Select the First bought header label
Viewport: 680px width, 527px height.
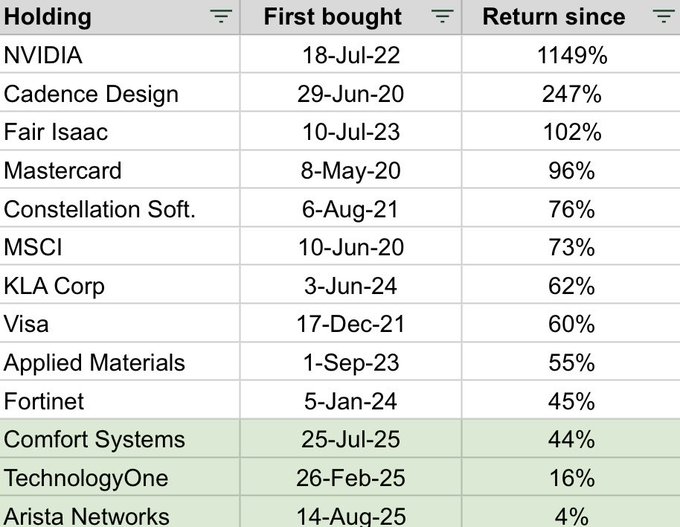(333, 17)
